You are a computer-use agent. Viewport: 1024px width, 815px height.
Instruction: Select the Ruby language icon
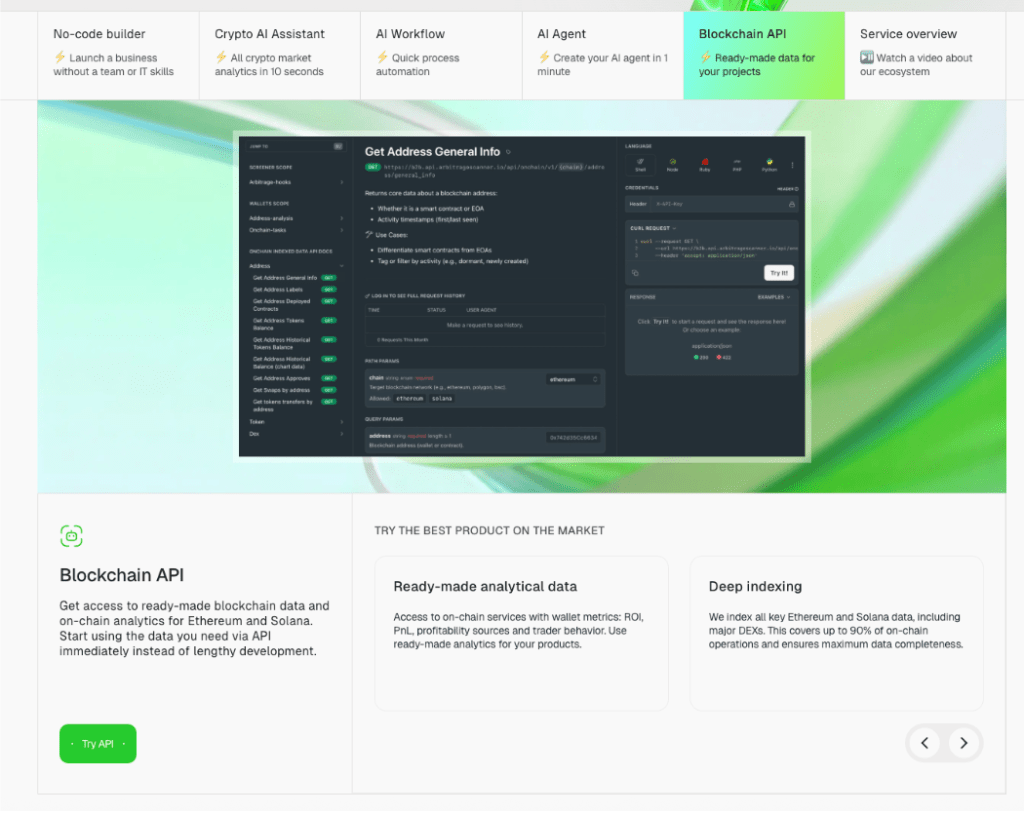[x=705, y=162]
